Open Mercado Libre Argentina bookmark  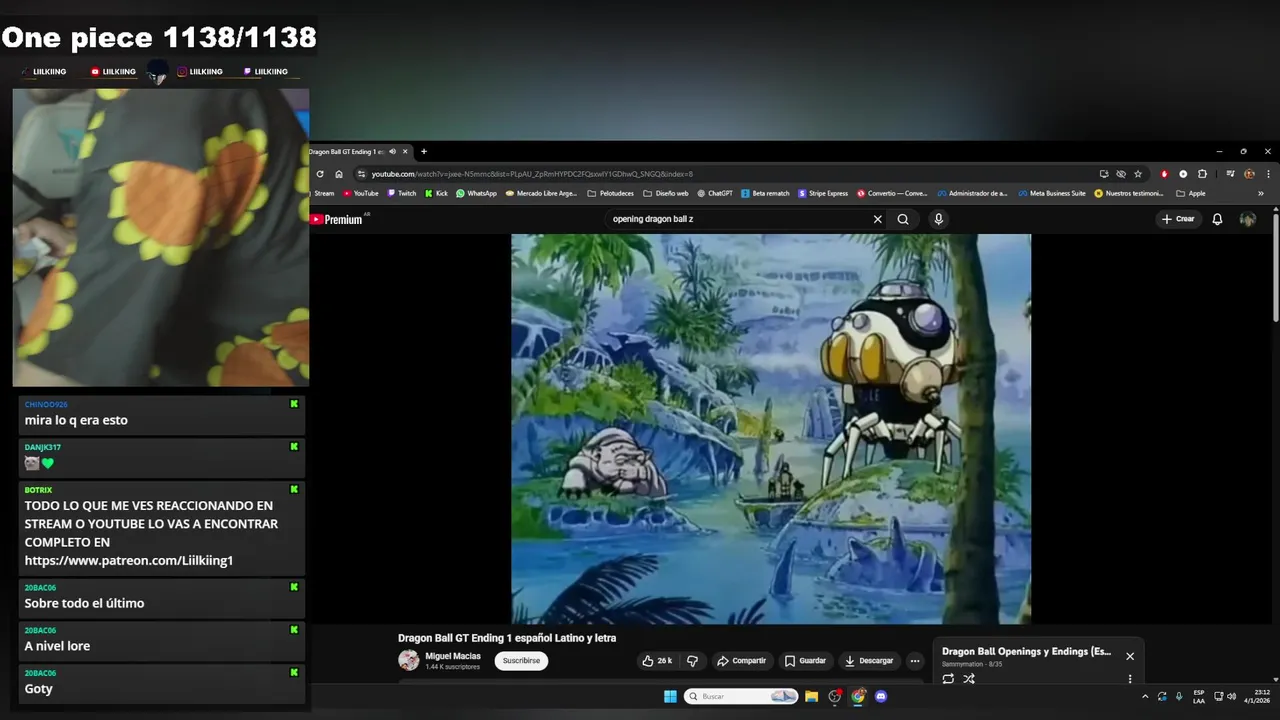[x=541, y=193]
